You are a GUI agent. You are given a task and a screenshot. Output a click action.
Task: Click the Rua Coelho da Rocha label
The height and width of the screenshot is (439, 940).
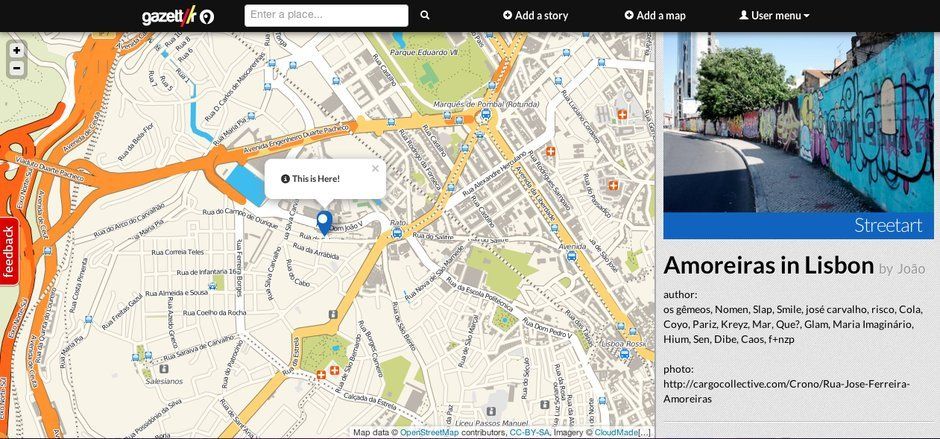coord(214,312)
